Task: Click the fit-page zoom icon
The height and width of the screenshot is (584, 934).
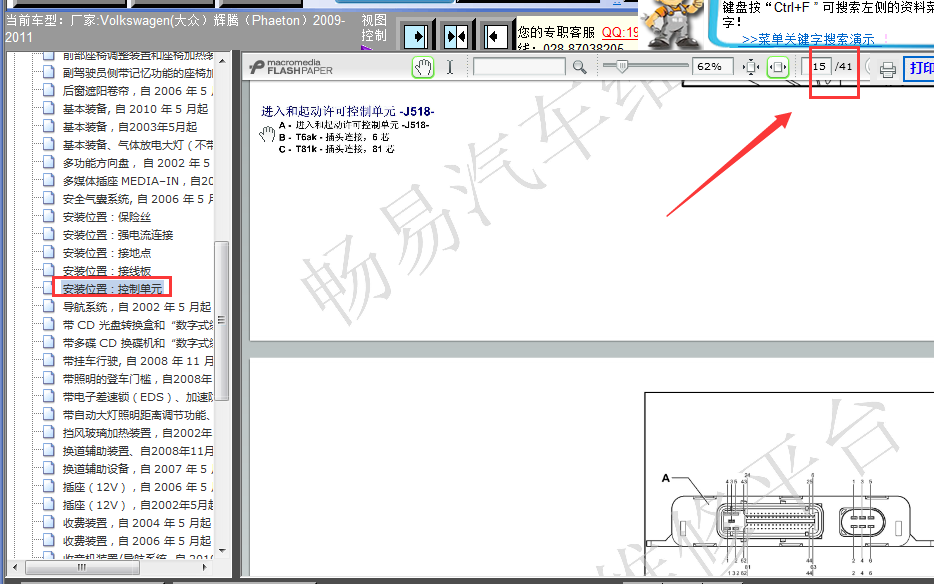Action: [x=751, y=67]
